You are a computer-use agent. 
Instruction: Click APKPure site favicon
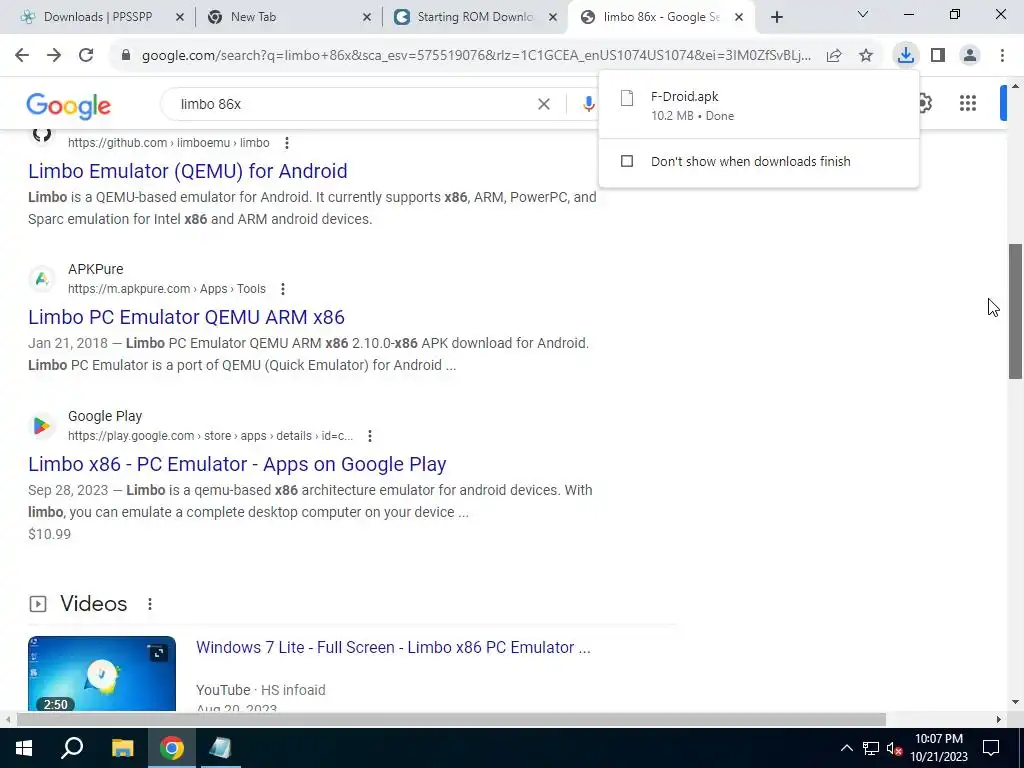[x=42, y=279]
